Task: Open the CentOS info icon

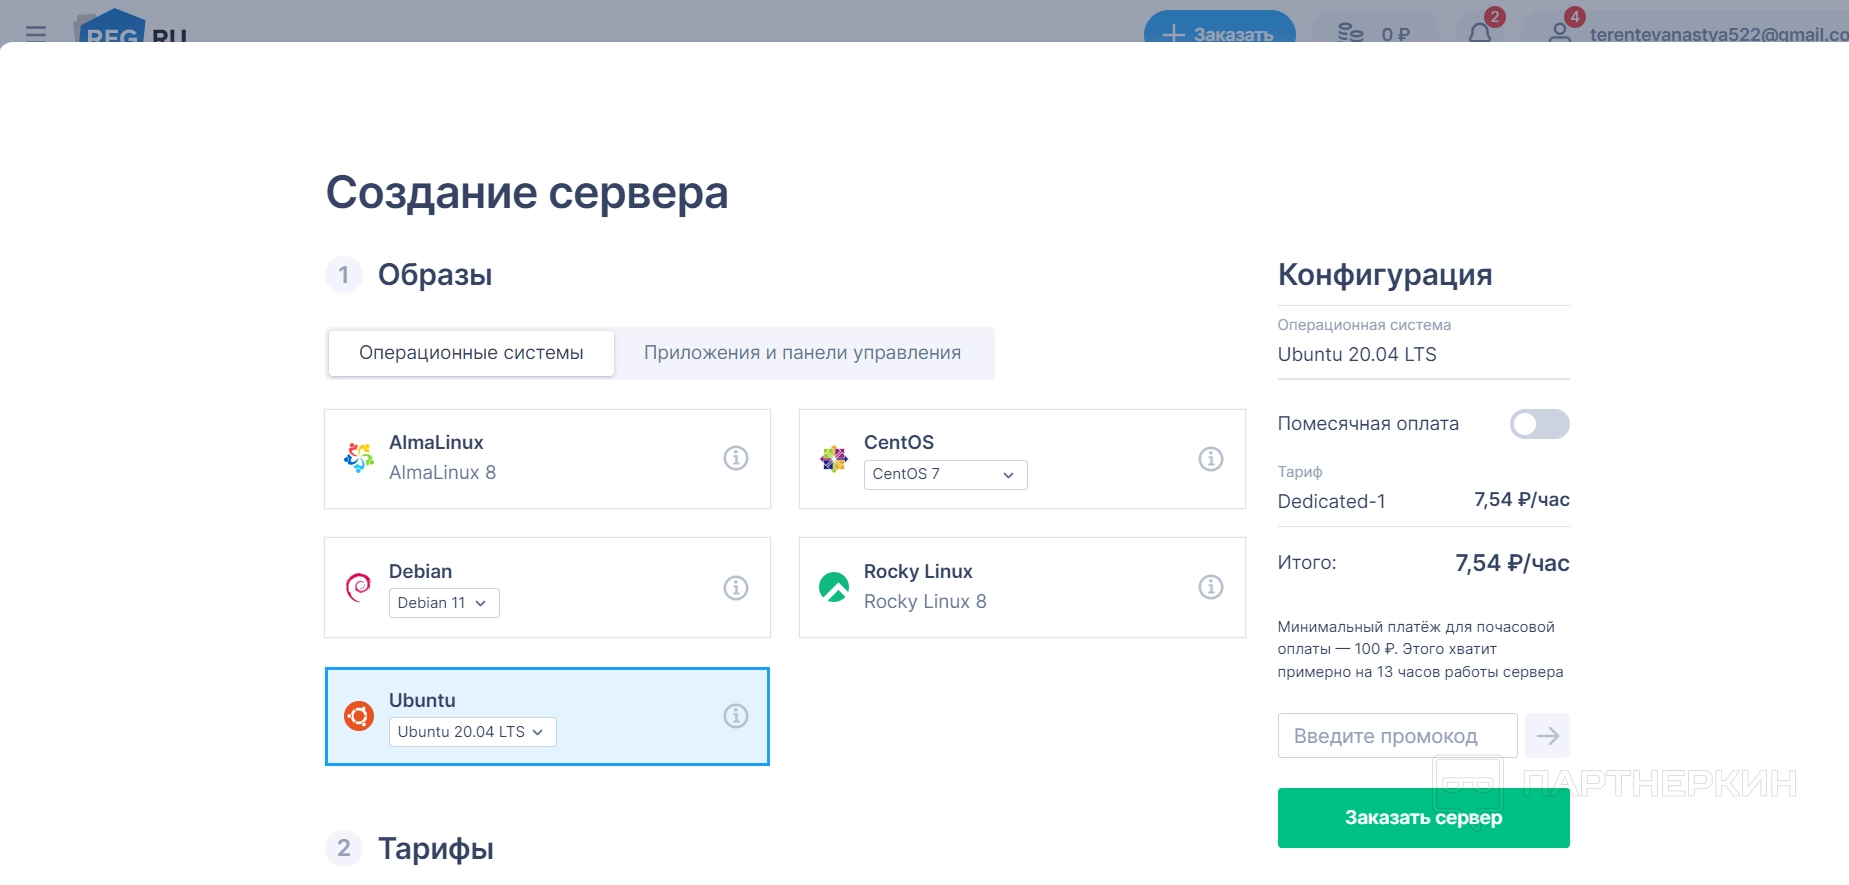Action: click(1211, 459)
